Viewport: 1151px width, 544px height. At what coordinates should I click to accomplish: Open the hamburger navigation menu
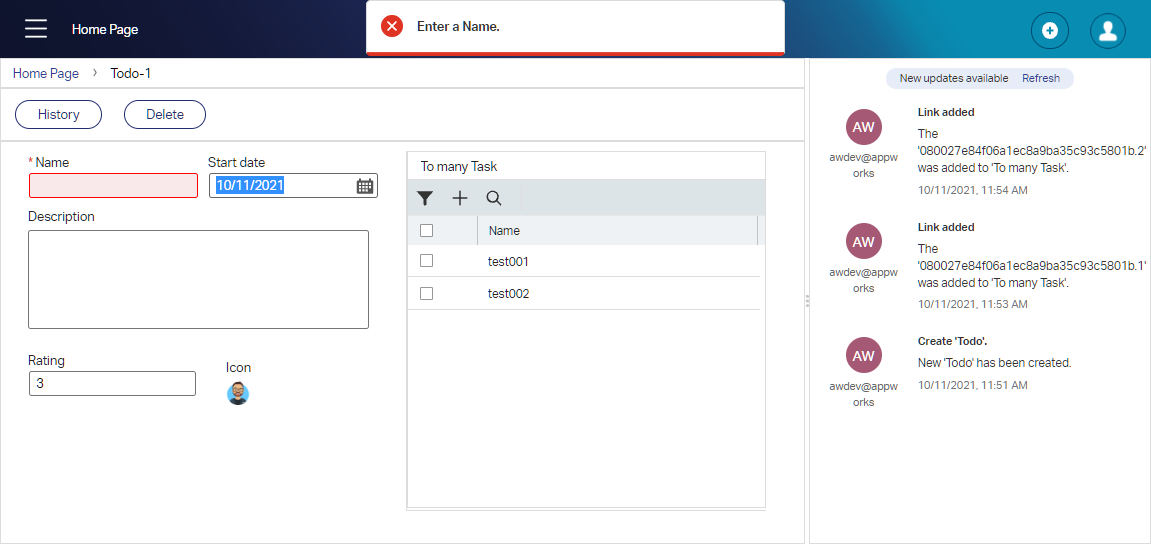36,29
